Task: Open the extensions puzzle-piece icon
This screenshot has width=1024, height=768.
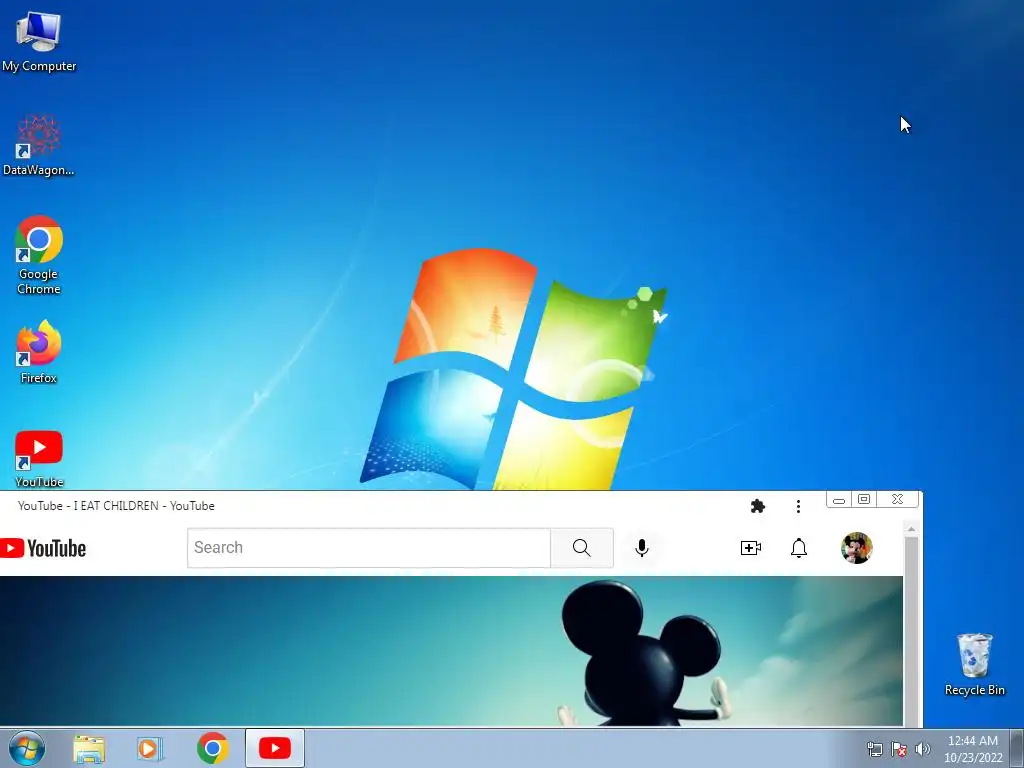Action: (758, 506)
